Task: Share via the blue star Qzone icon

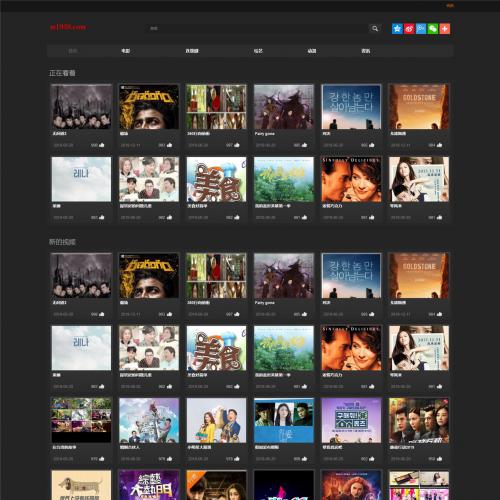Action: coord(397,29)
